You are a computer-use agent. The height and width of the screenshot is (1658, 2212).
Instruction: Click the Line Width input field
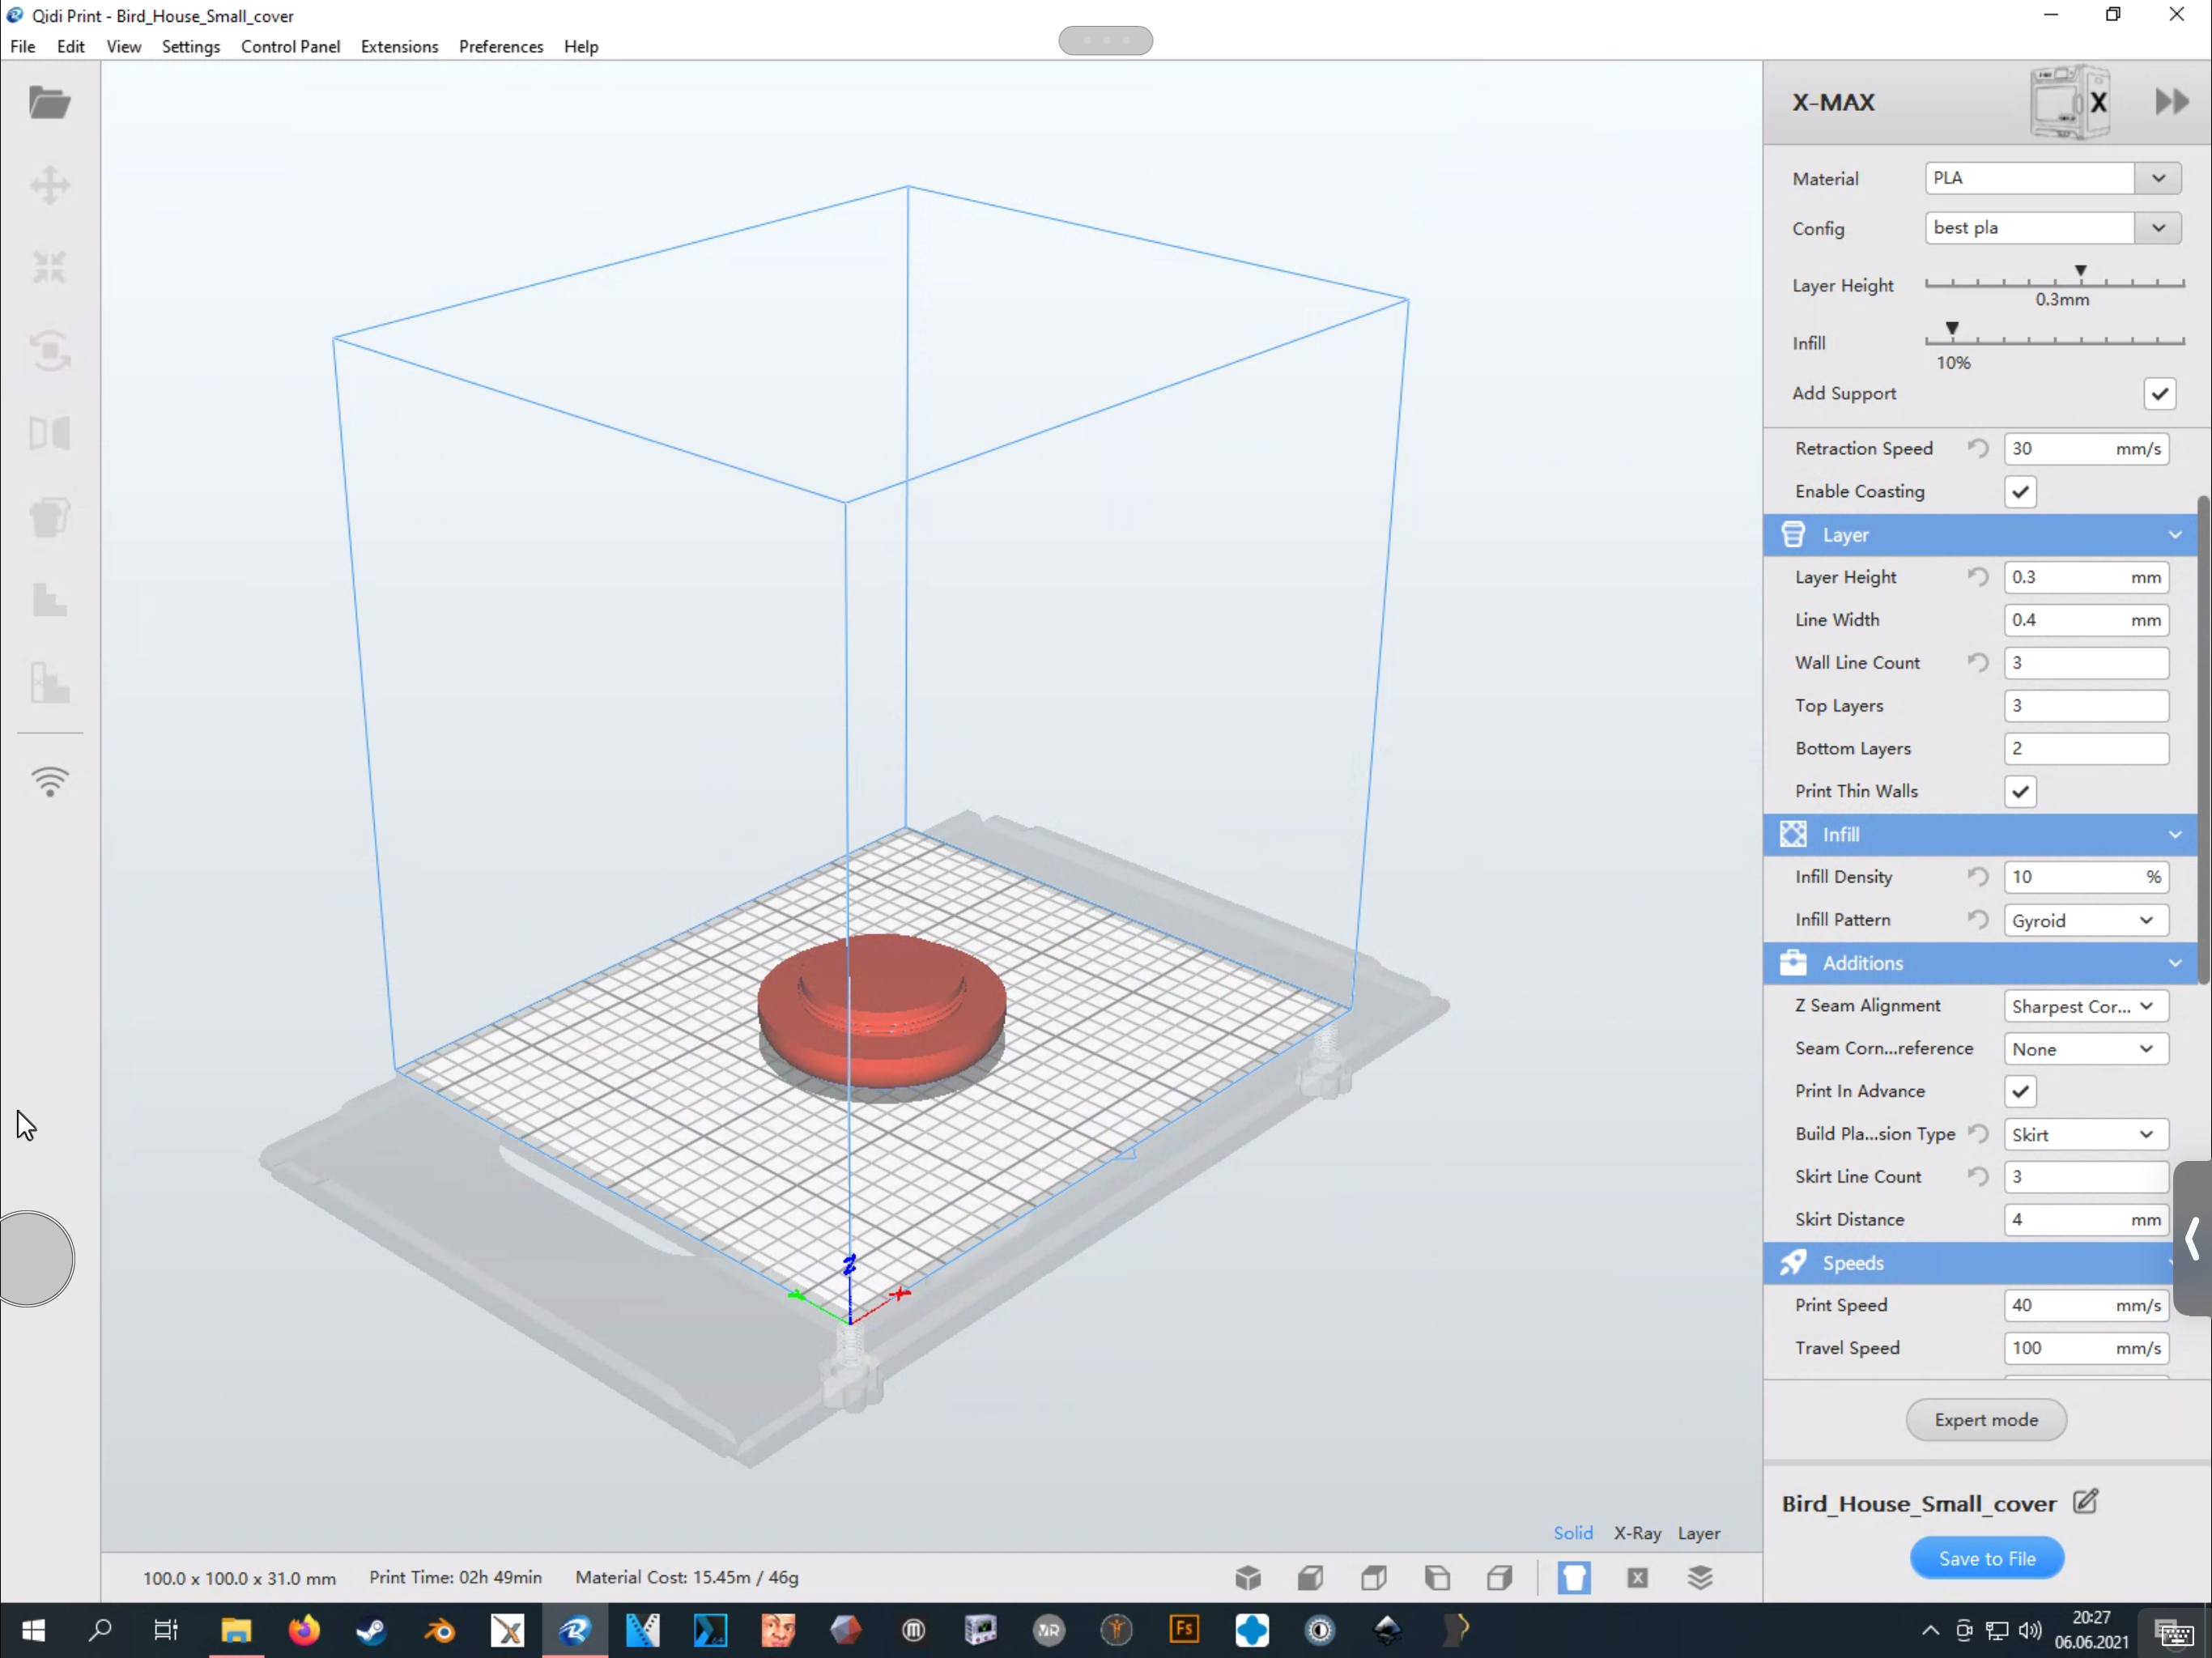2086,620
